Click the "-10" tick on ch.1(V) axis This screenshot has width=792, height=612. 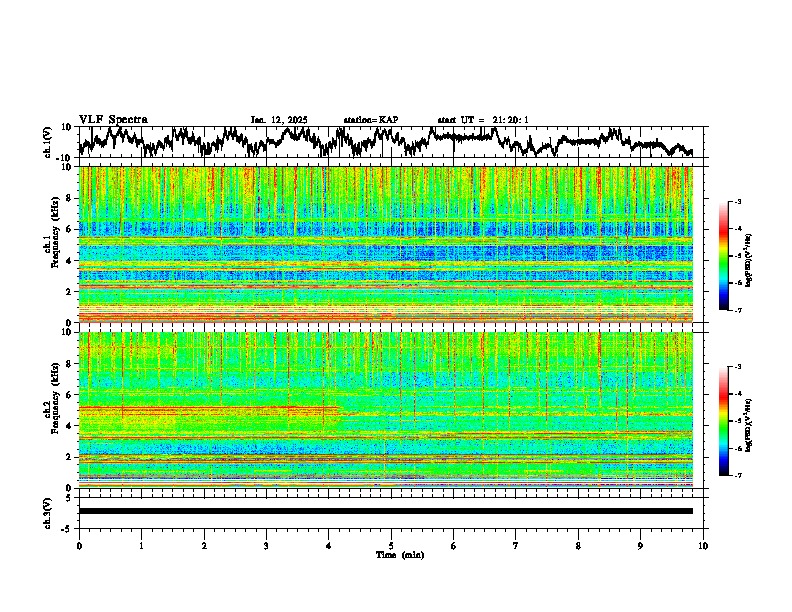[65, 158]
